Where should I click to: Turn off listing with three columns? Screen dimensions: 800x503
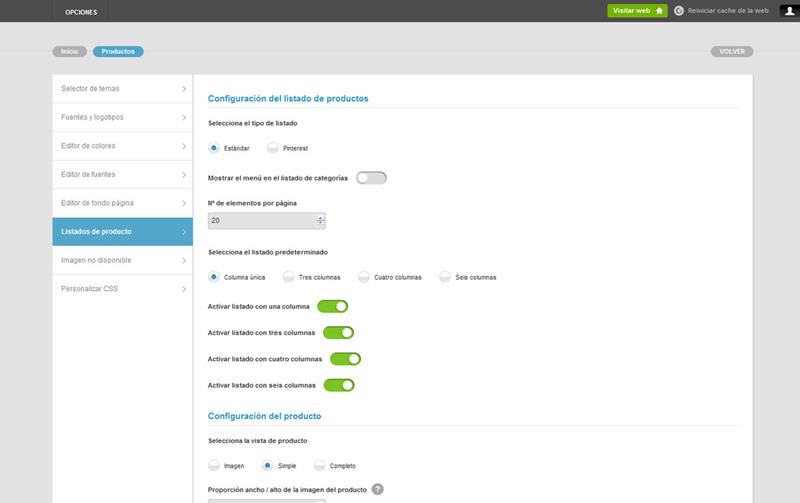[338, 332]
